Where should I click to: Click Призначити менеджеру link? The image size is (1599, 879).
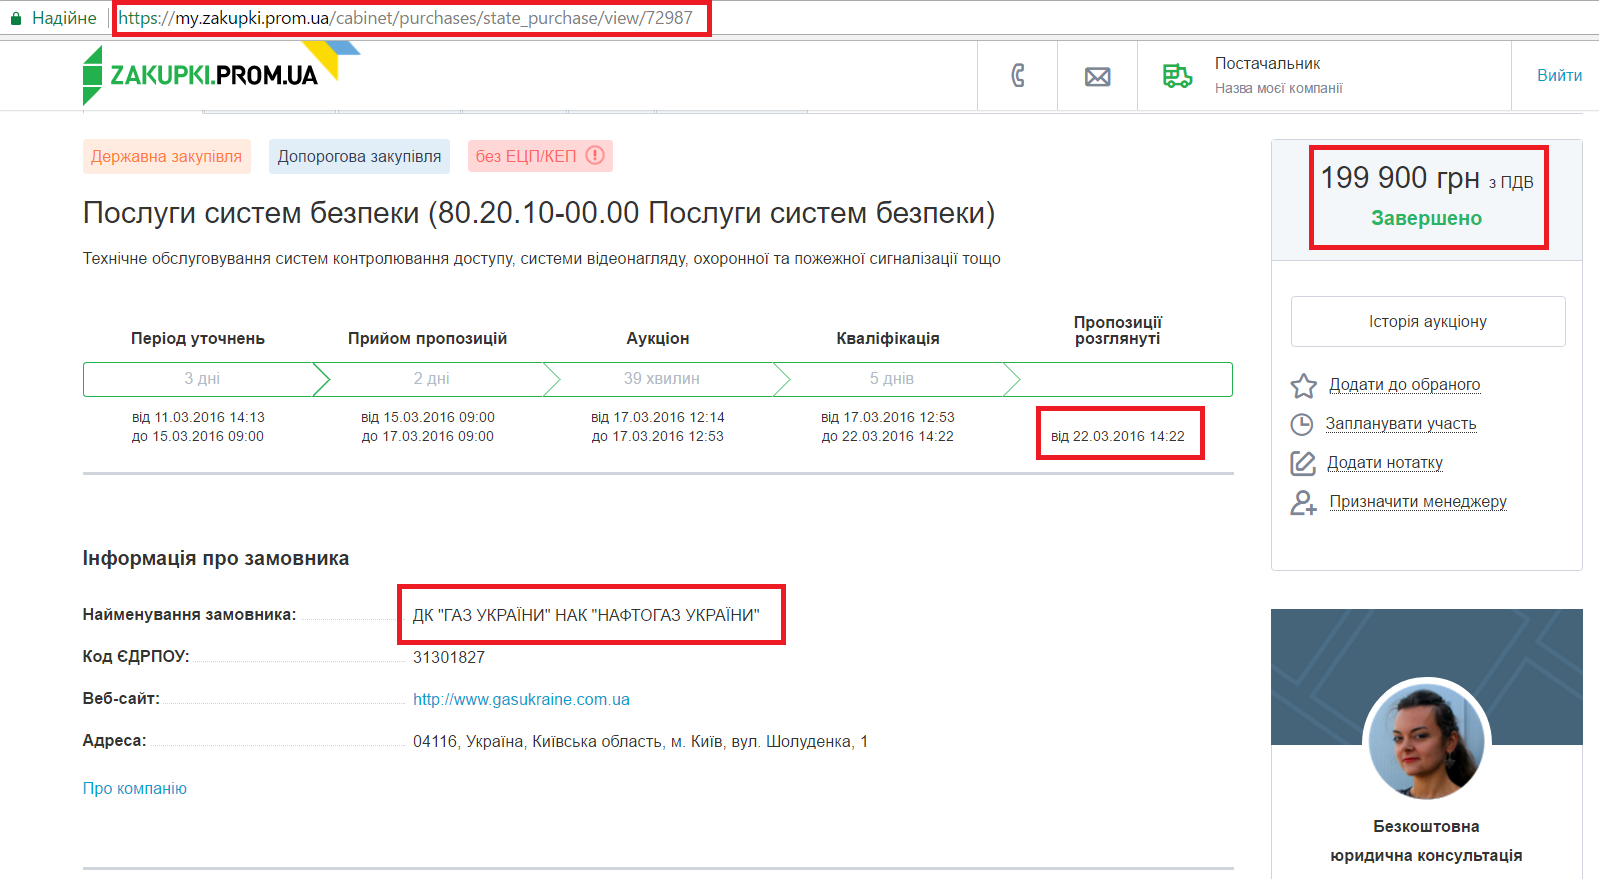click(1417, 502)
